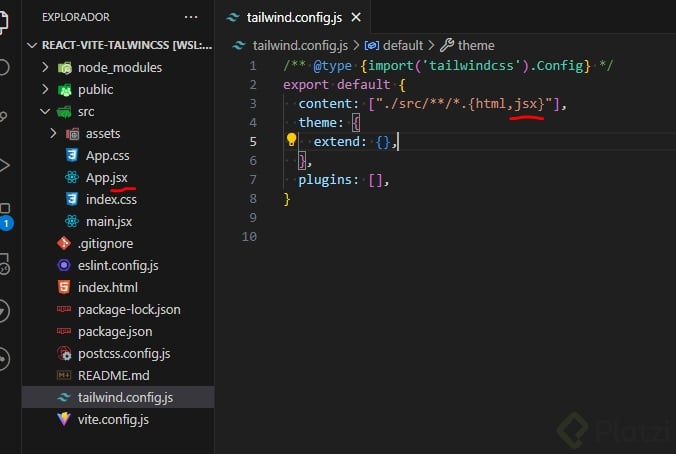Expand the assets folder chevron
The image size is (676, 454).
tap(53, 133)
